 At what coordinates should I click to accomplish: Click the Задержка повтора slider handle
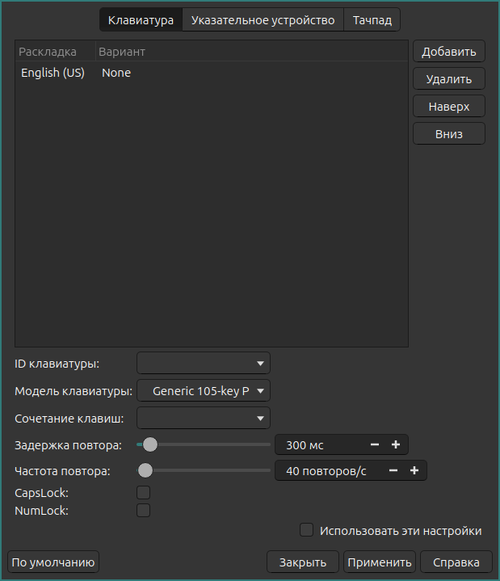150,445
